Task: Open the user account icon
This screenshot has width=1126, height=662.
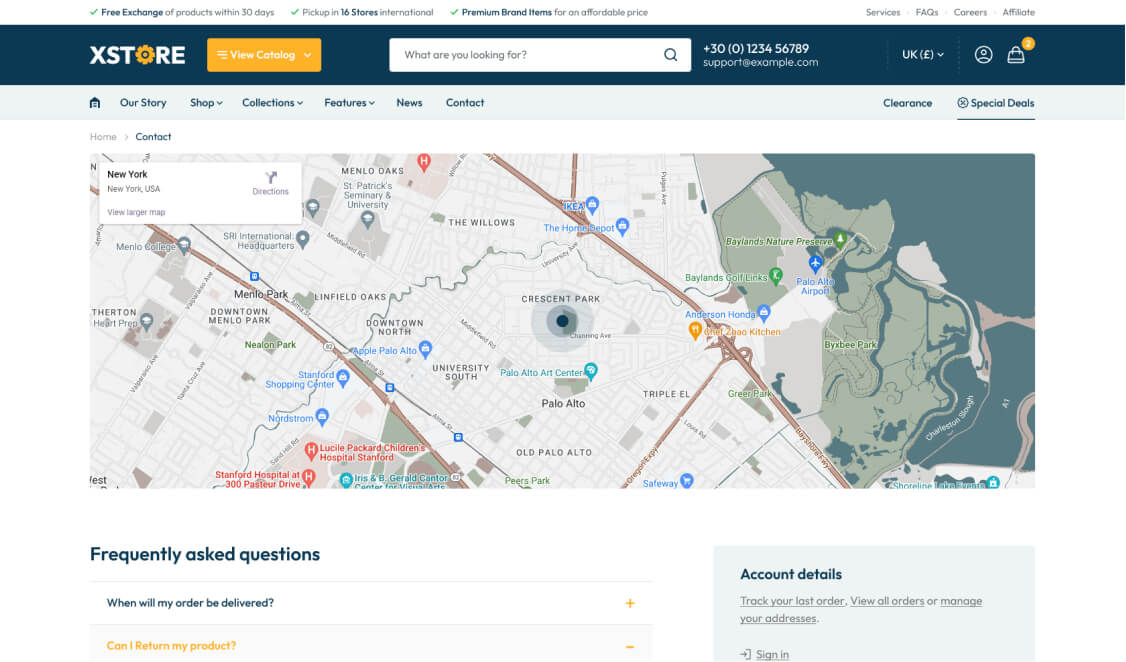Action: tap(983, 55)
